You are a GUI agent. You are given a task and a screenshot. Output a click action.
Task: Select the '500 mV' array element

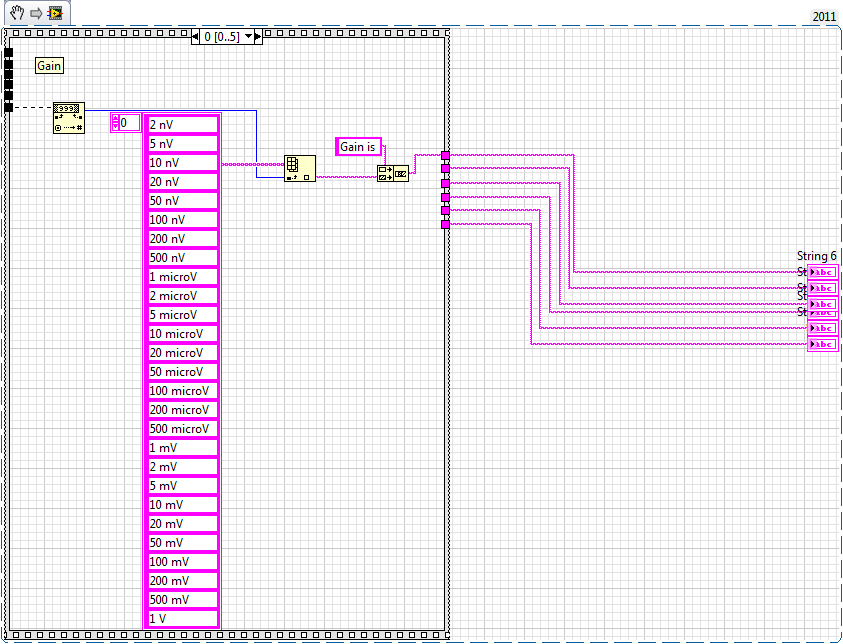182,600
